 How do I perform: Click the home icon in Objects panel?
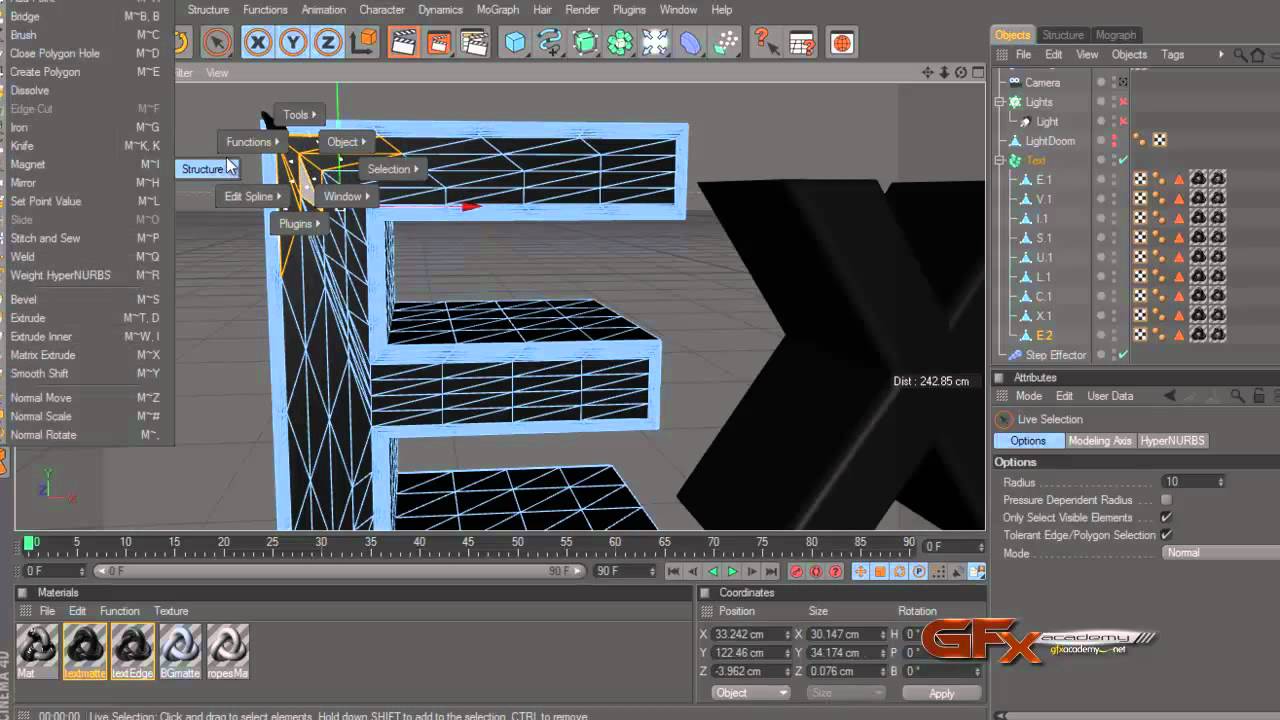click(x=1256, y=55)
